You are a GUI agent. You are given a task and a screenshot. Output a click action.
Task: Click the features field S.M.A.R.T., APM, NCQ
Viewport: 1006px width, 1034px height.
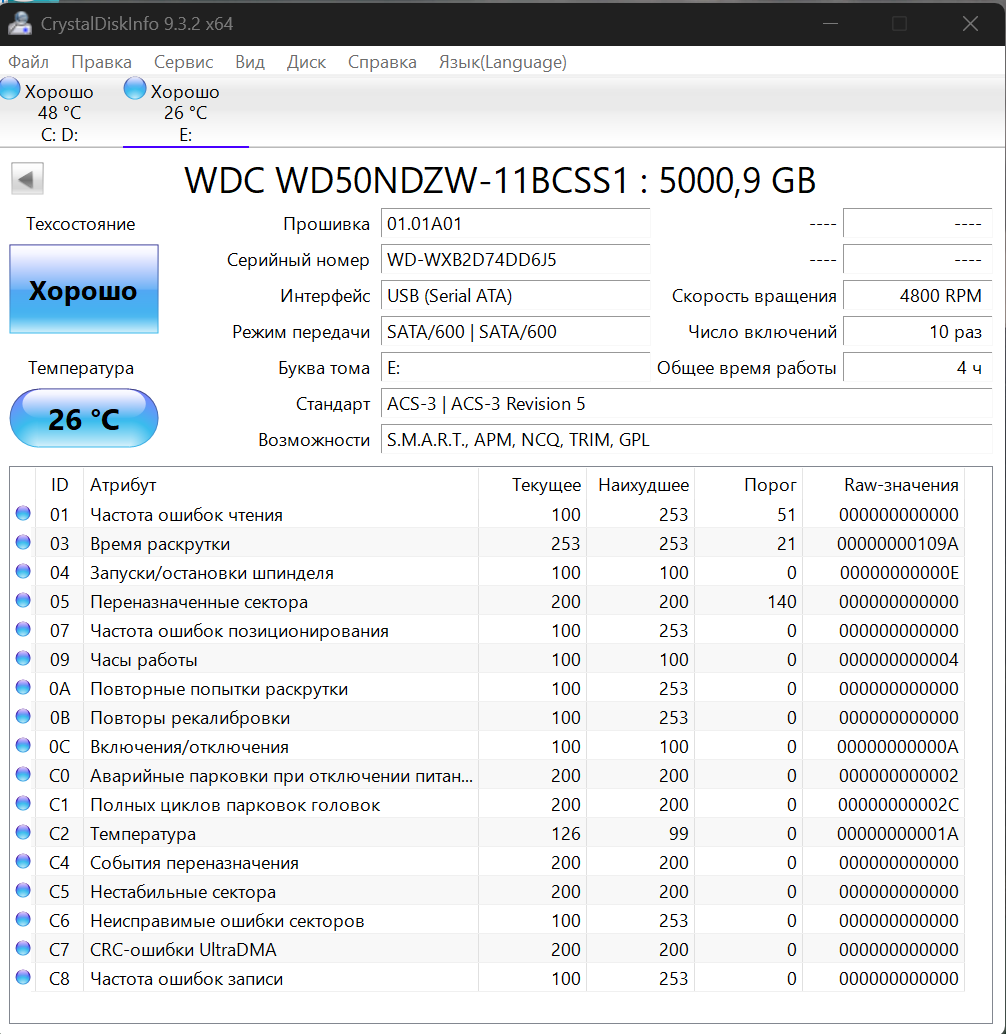click(686, 440)
